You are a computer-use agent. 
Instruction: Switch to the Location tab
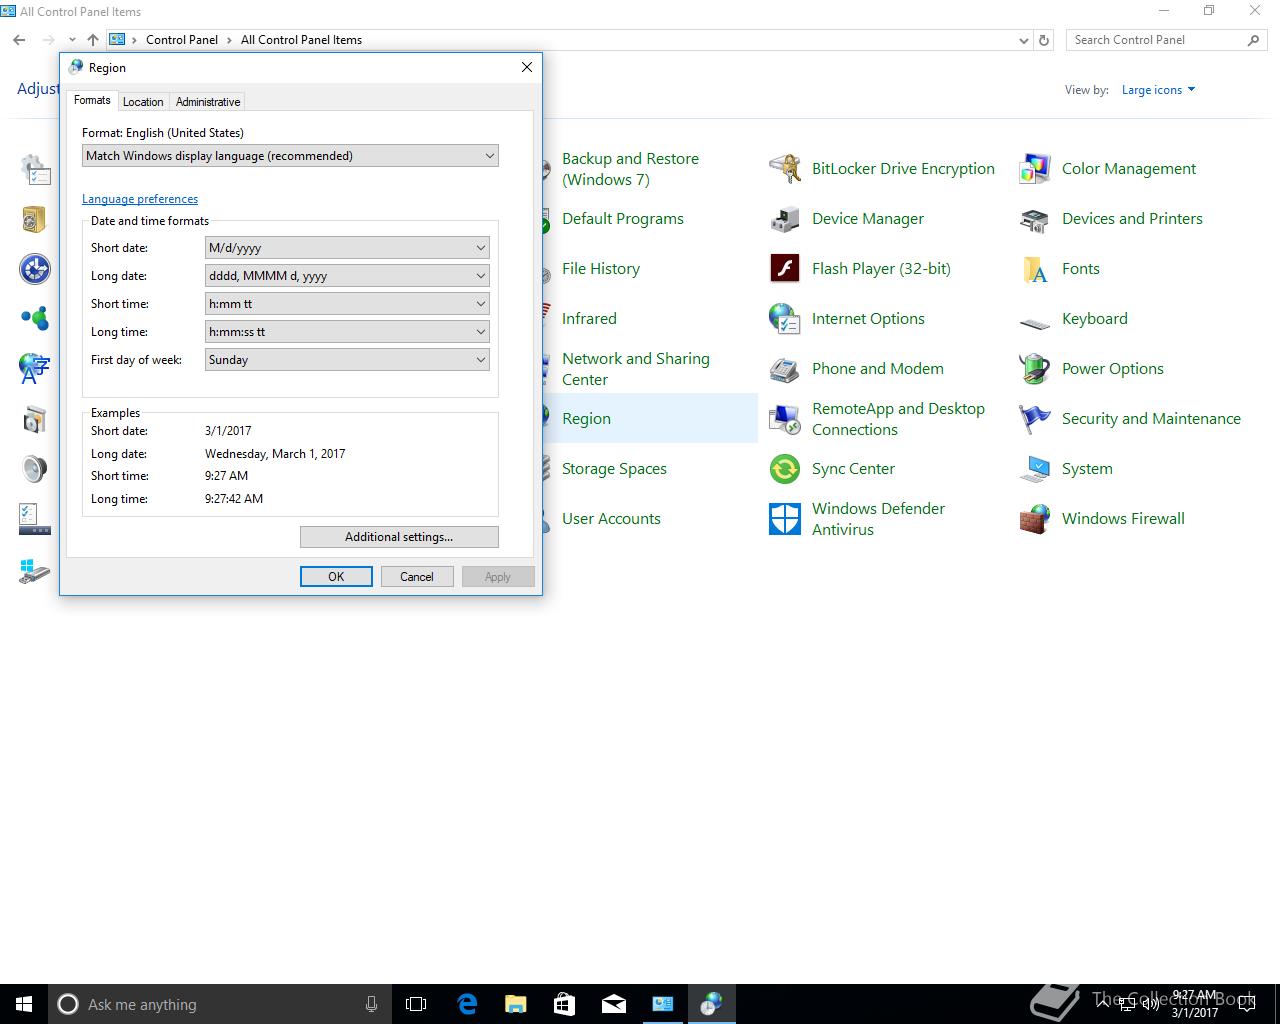click(143, 102)
